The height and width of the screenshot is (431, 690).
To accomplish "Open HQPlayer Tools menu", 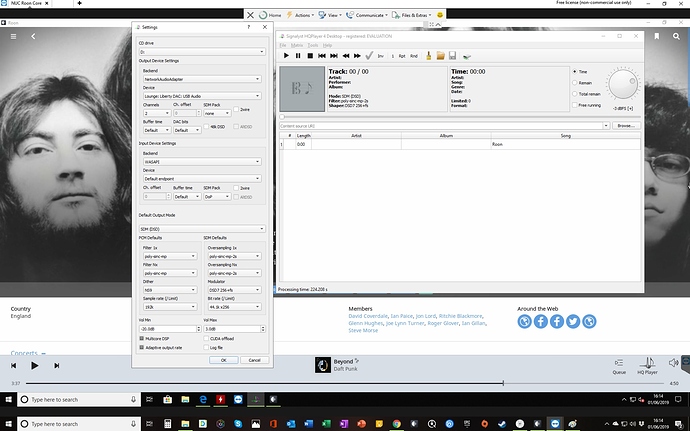I will [313, 45].
